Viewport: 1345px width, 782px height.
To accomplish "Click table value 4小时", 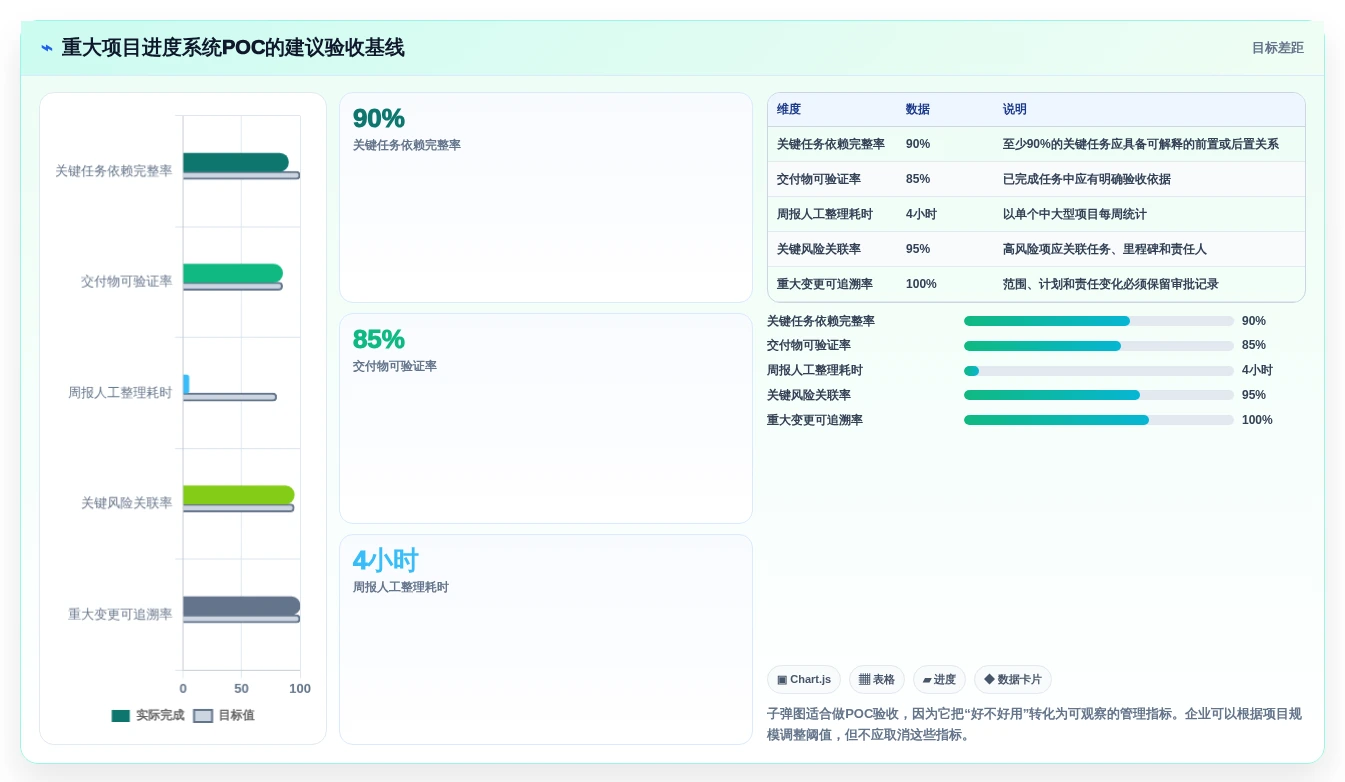I will point(921,214).
